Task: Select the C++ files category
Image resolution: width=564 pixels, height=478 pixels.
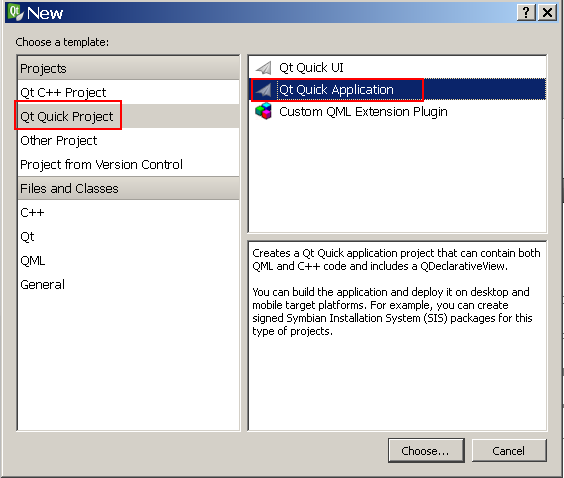Action: pyautogui.click(x=128, y=212)
